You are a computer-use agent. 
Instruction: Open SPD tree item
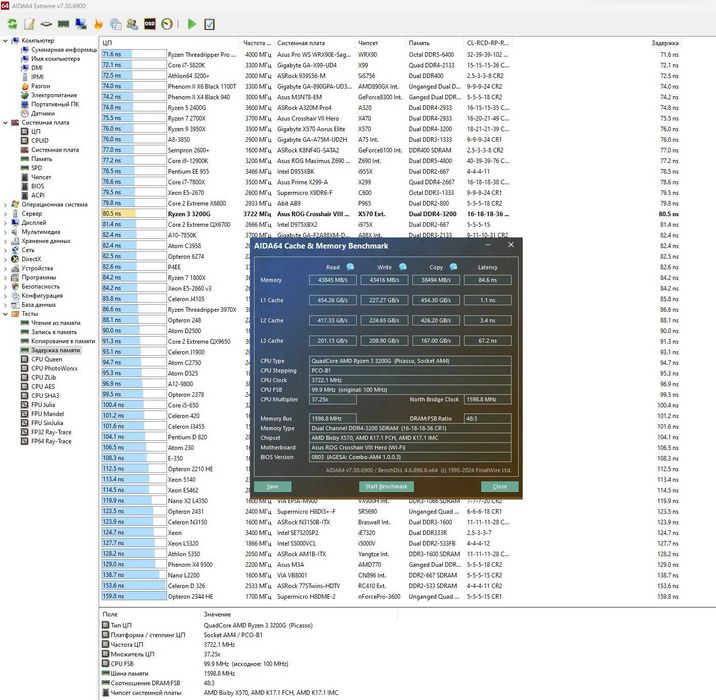pos(37,168)
